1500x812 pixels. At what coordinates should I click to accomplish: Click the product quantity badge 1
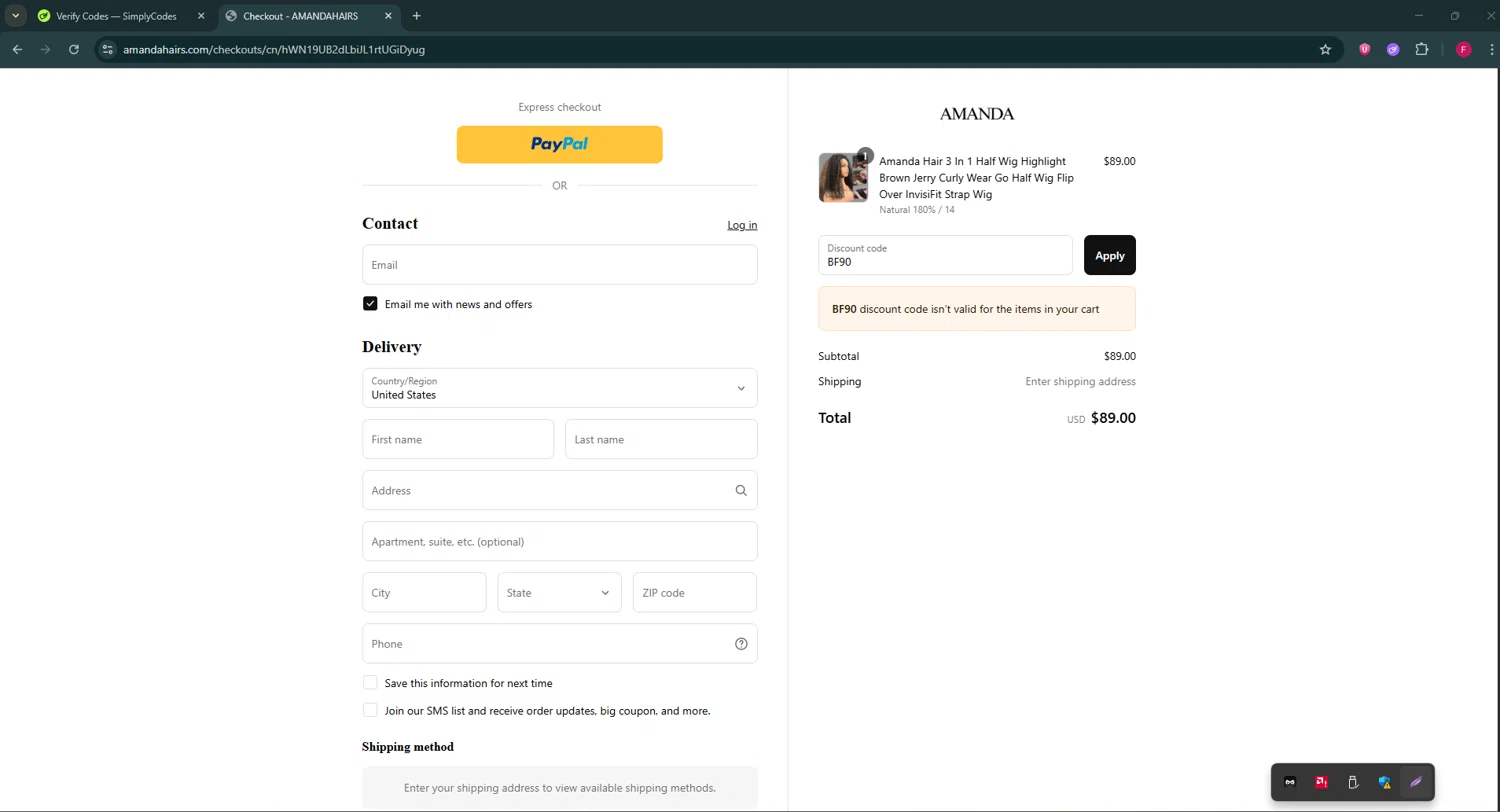pyautogui.click(x=865, y=155)
